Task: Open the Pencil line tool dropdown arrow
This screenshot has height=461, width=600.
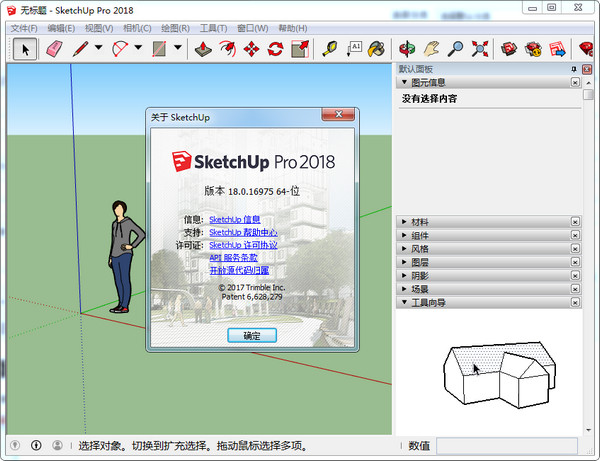Action: pos(98,48)
